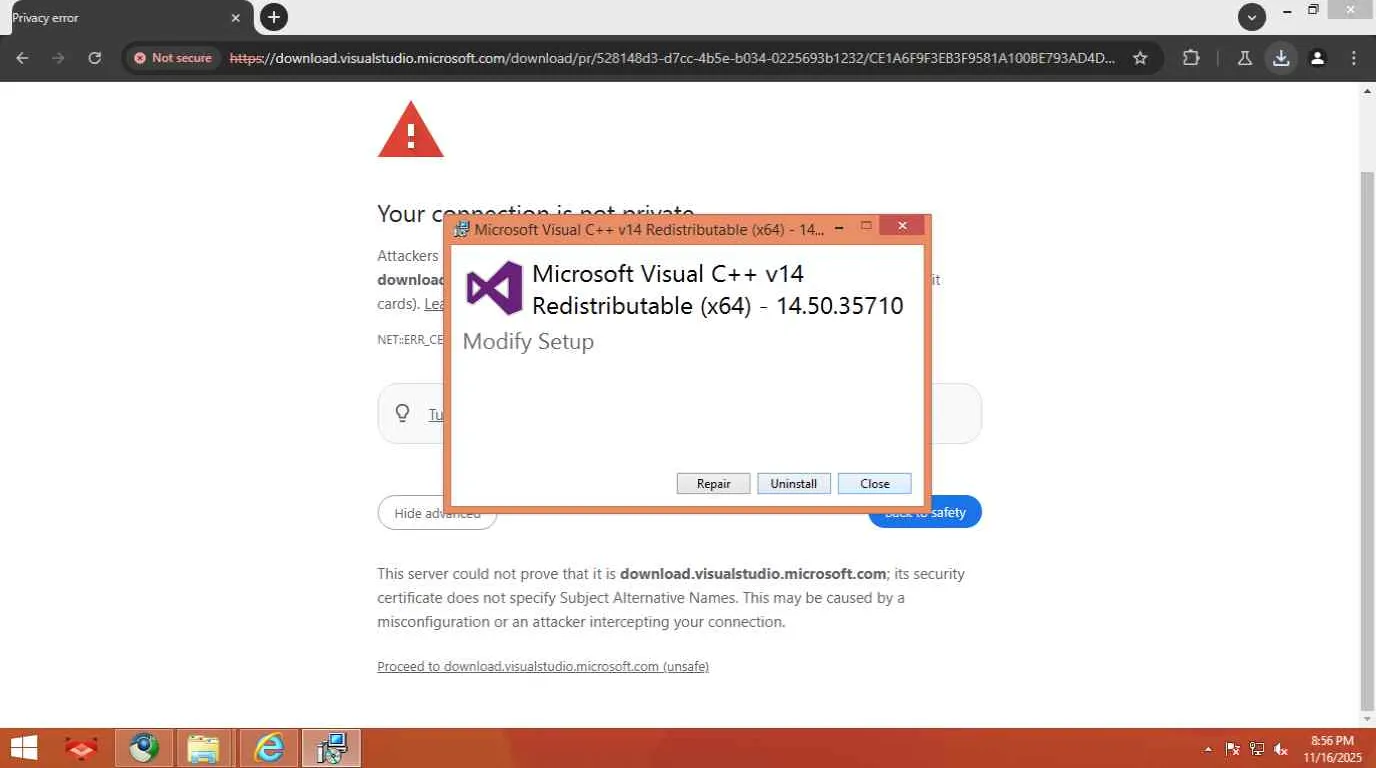The image size is (1376, 768).
Task: Open the Windows Start menu
Action: (x=24, y=748)
